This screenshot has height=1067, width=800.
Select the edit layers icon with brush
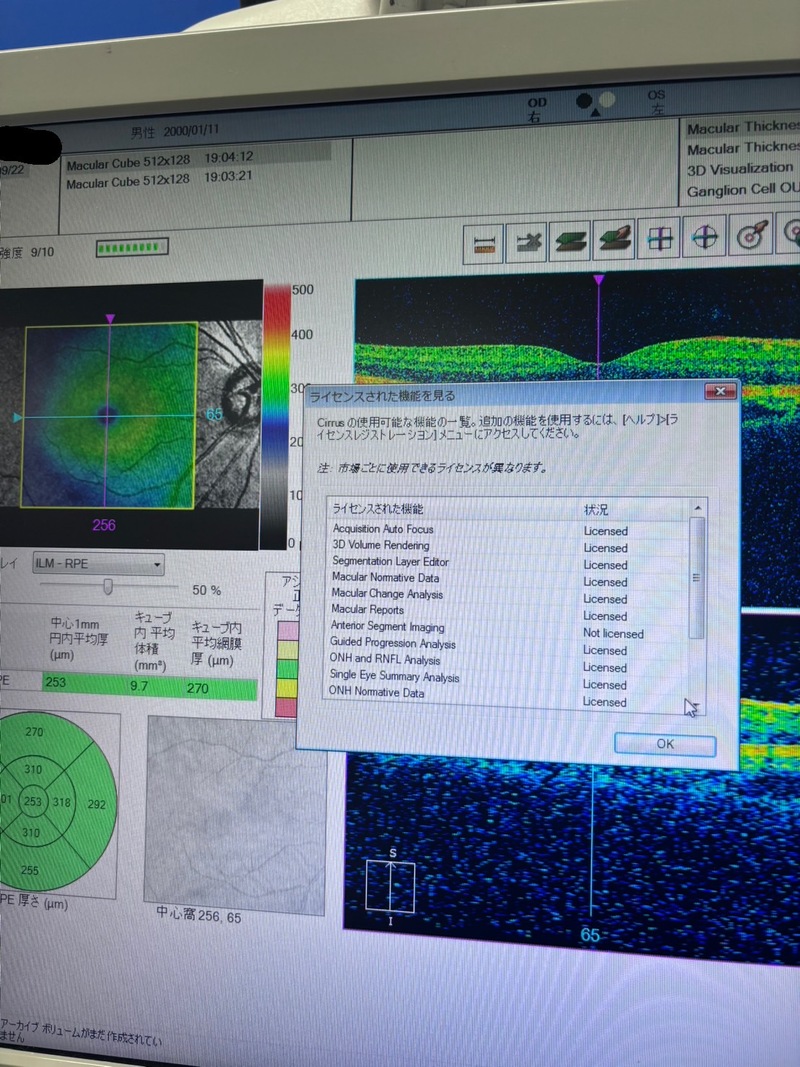pyautogui.click(x=615, y=238)
